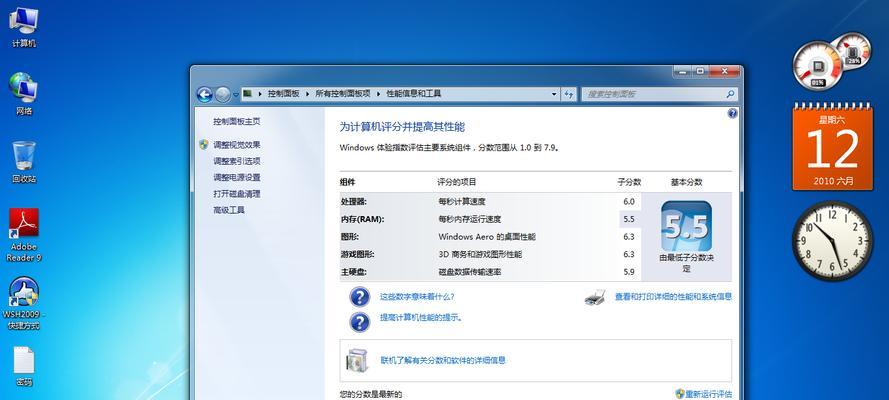Open the 回收站 recycle bin icon
Image resolution: width=889 pixels, height=400 pixels.
[x=24, y=161]
